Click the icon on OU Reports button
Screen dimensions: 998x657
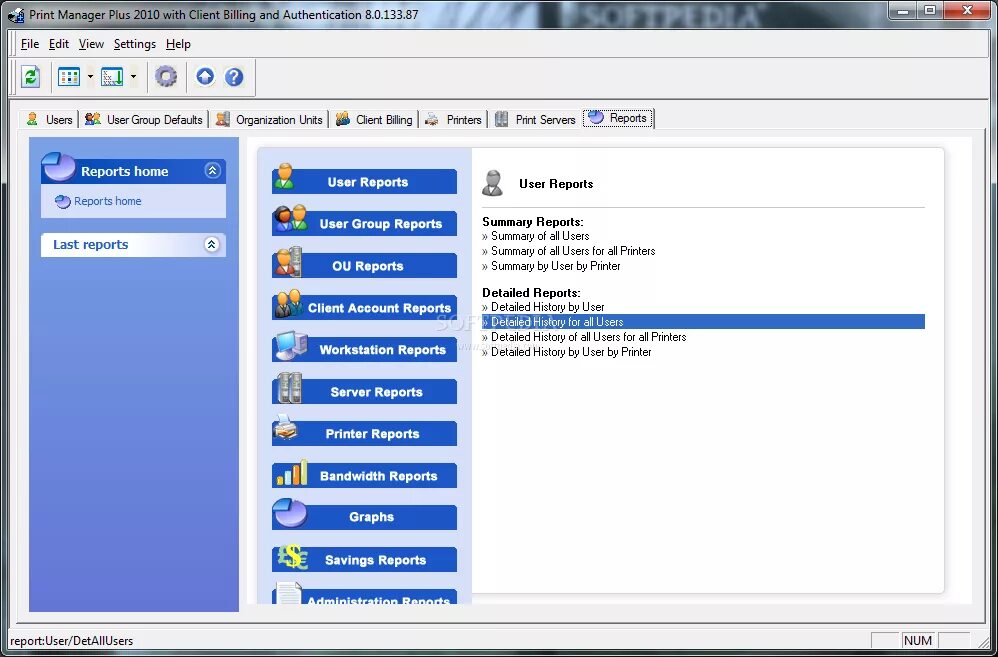click(288, 261)
